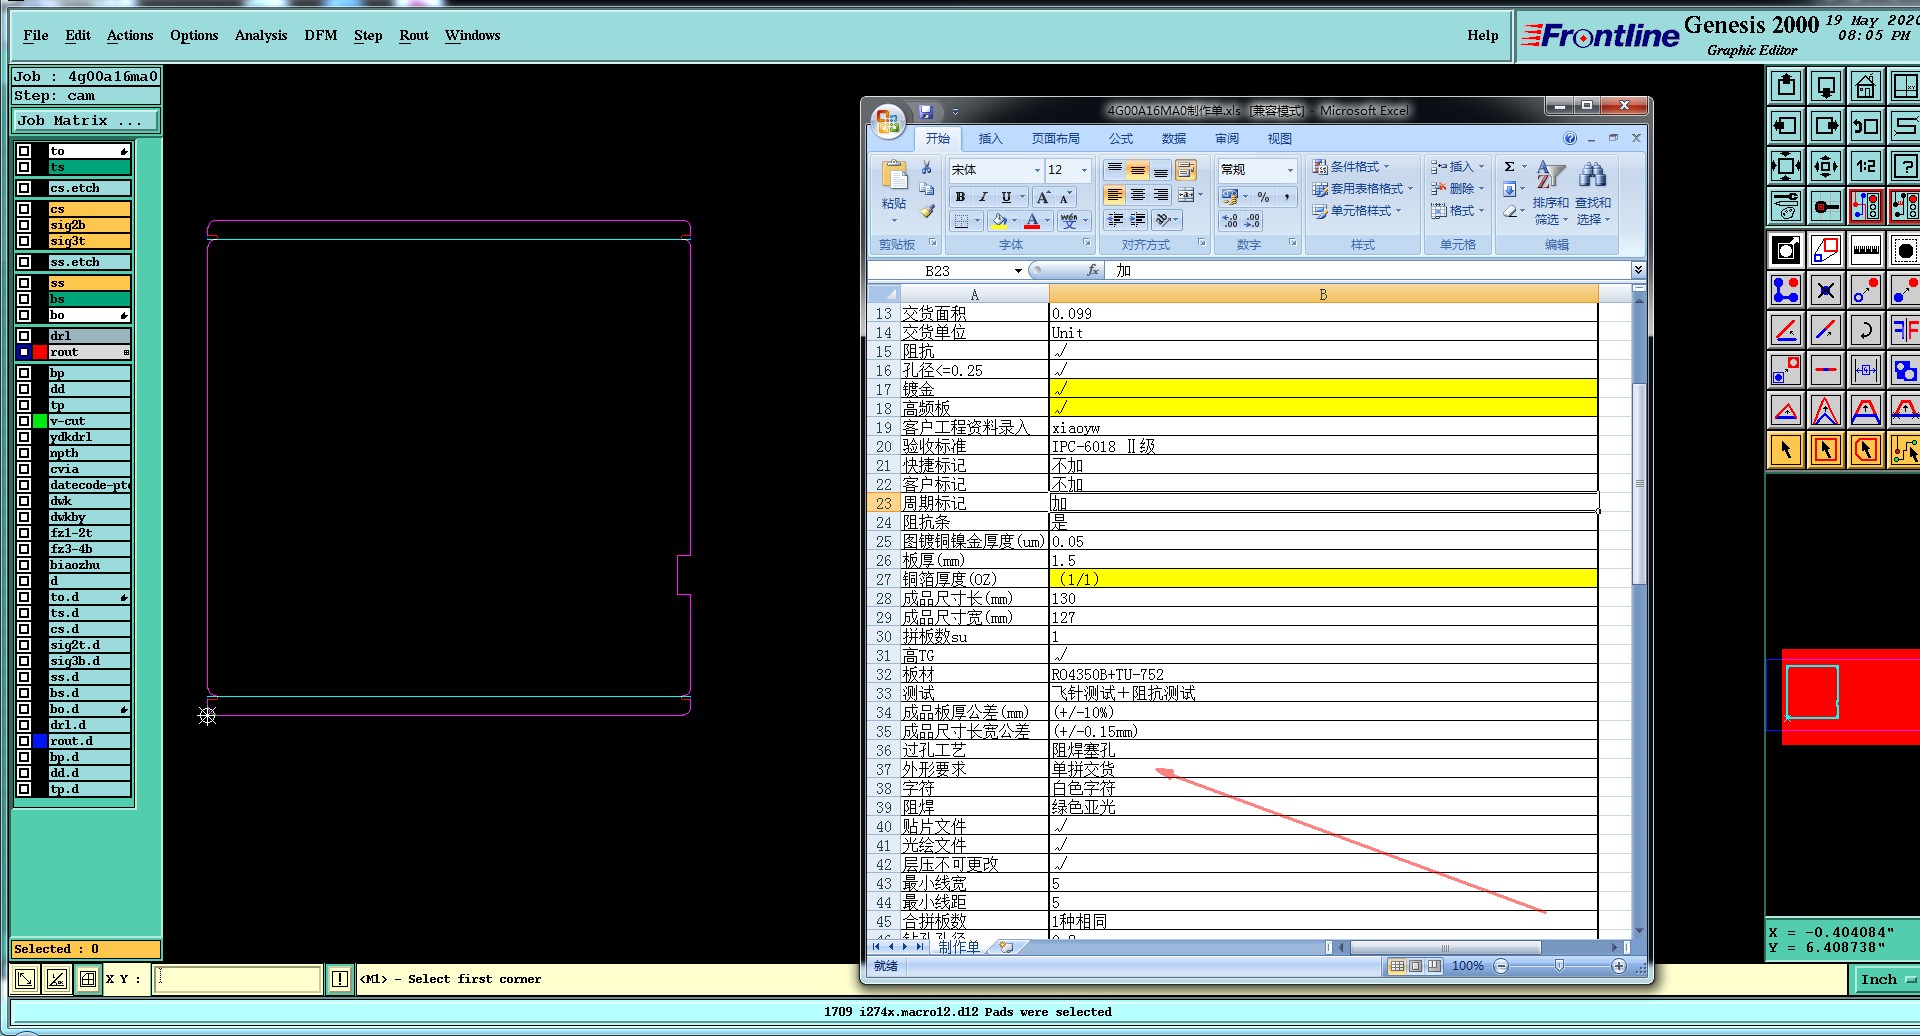This screenshot has height=1036, width=1920.
Task: Click the Job Matrix button
Action: click(x=85, y=121)
